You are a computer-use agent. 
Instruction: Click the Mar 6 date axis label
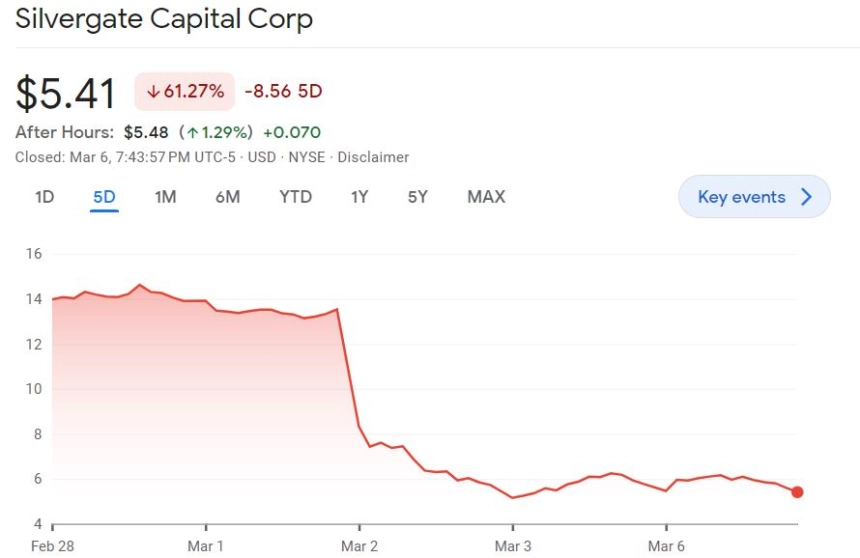666,546
